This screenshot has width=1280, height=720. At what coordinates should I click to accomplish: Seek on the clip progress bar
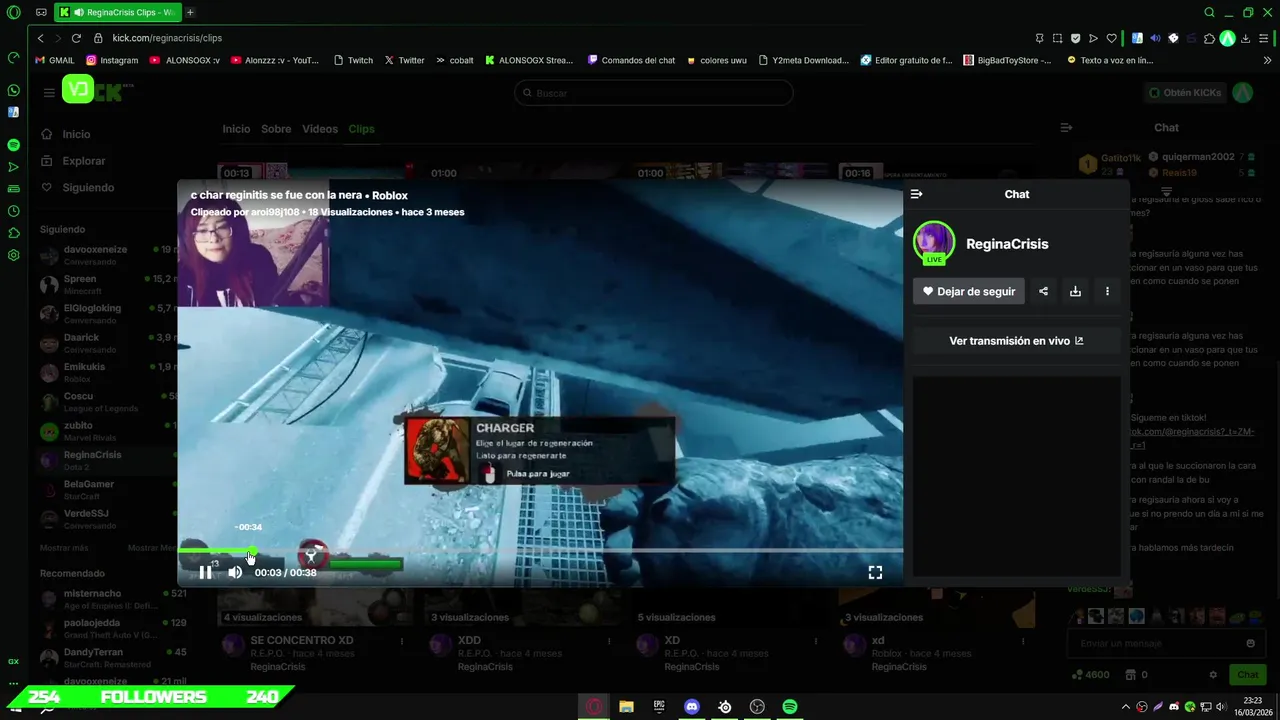(x=540, y=550)
